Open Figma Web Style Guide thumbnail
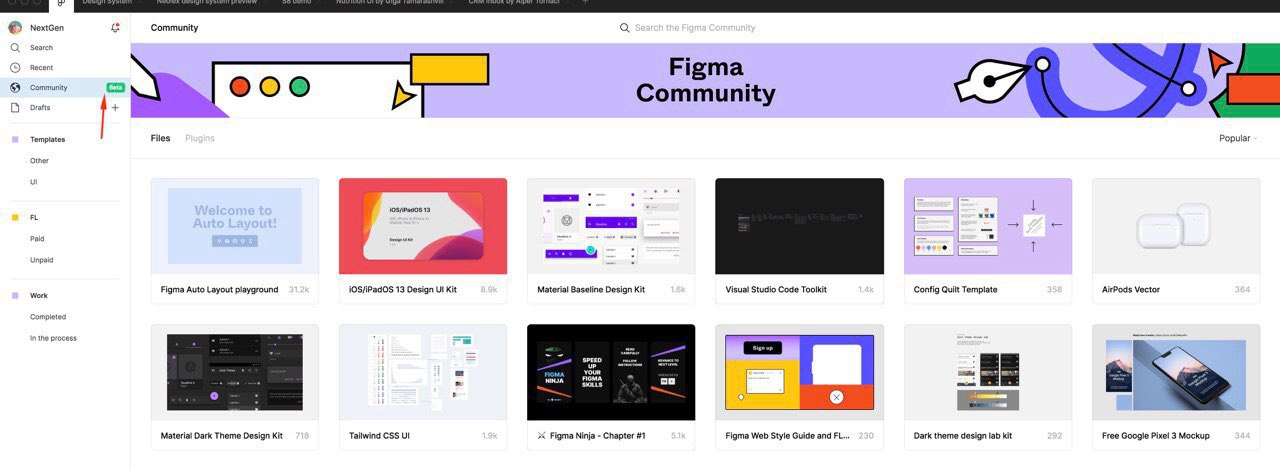The height and width of the screenshot is (470, 1280). point(800,372)
